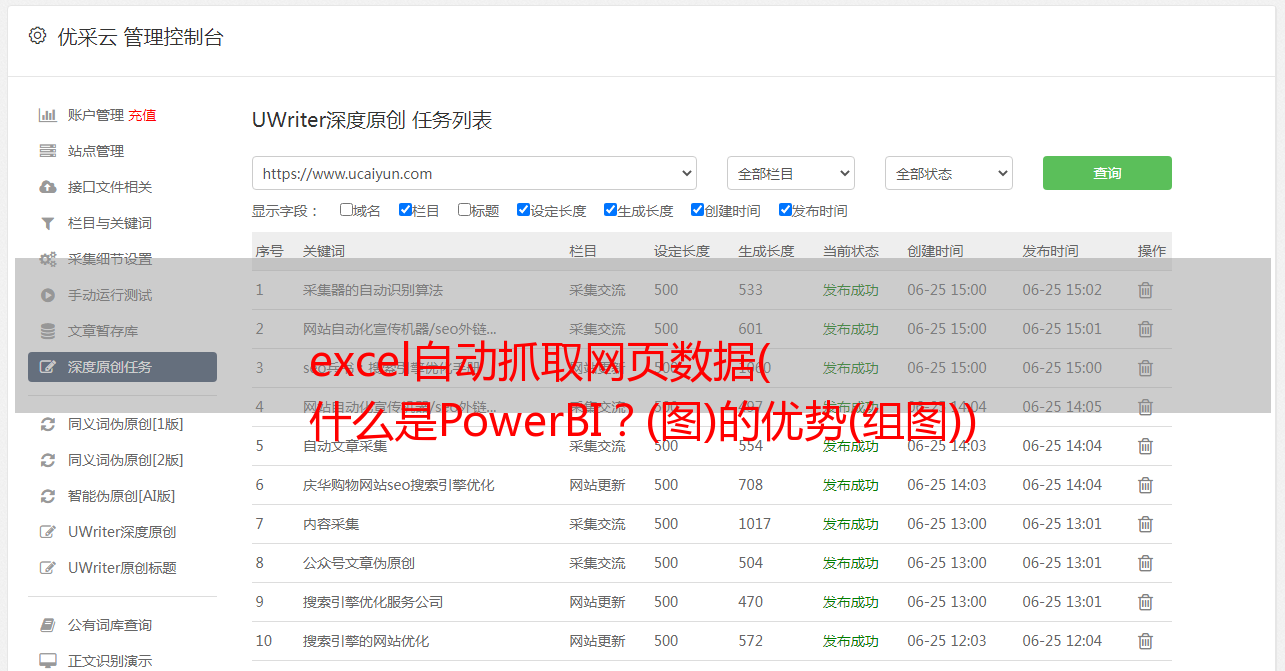1285x671 pixels.
Task: Open 栏目与关键词 in the sidebar
Action: [x=110, y=223]
